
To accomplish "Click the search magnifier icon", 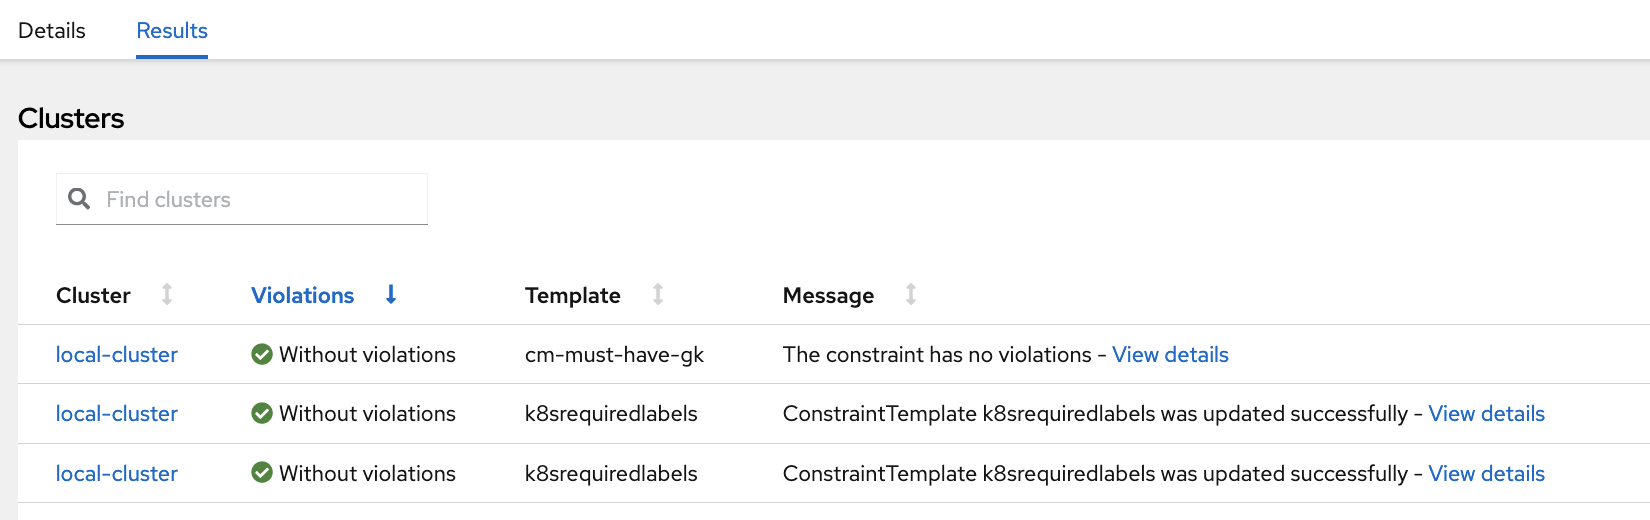I will point(79,199).
